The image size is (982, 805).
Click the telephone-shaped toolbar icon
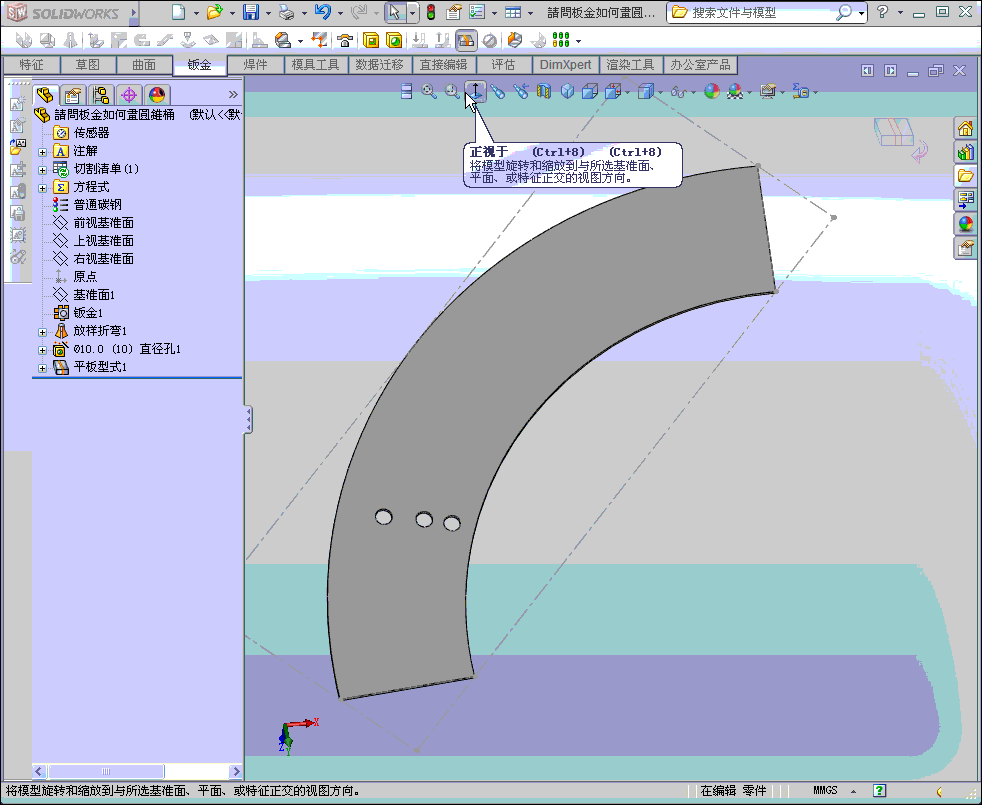345,41
